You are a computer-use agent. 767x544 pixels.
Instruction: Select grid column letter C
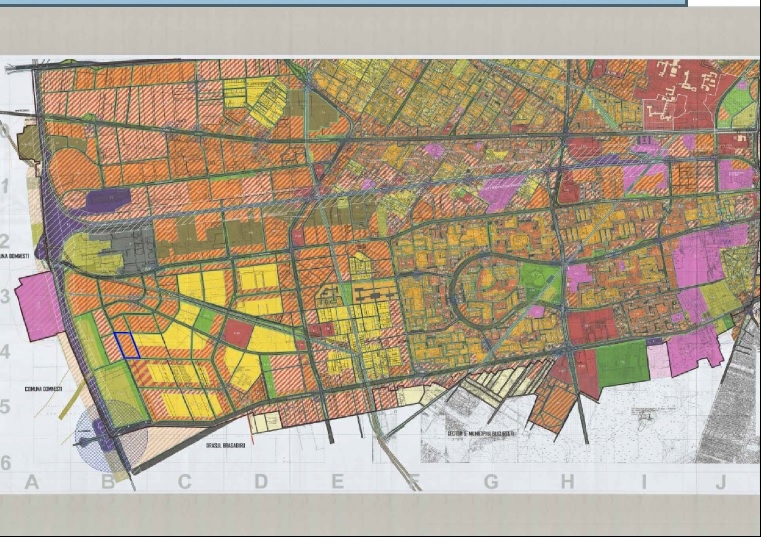point(184,483)
